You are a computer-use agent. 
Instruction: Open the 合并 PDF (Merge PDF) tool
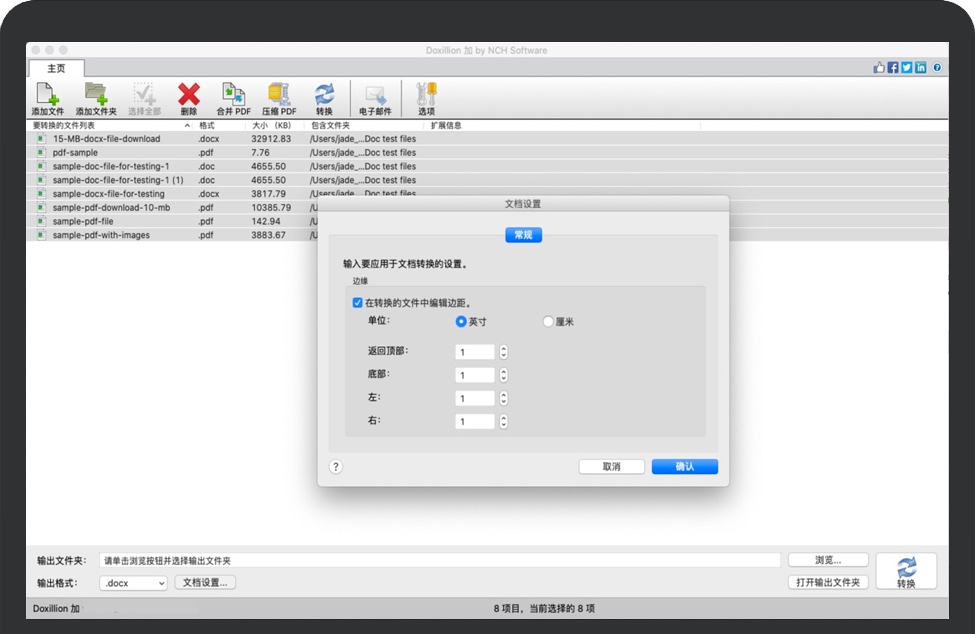click(233, 97)
